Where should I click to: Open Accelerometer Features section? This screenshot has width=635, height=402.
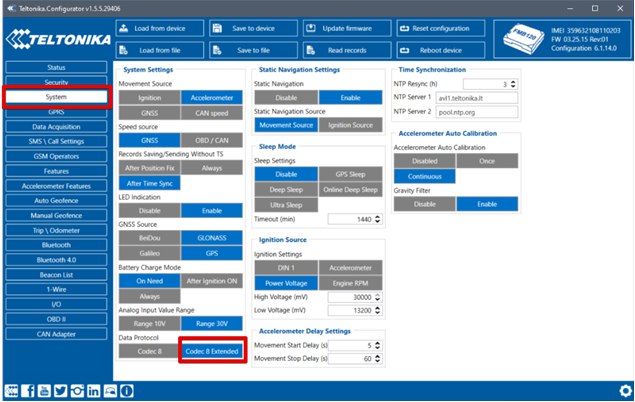[x=56, y=186]
